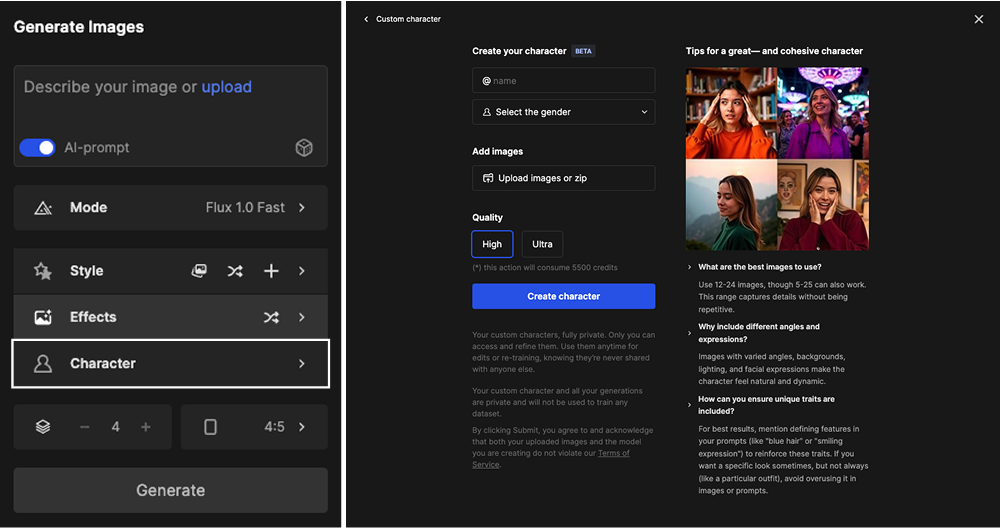The image size is (1000, 528).
Task: Collapse 'Why include different angles' tip
Action: [x=689, y=333]
